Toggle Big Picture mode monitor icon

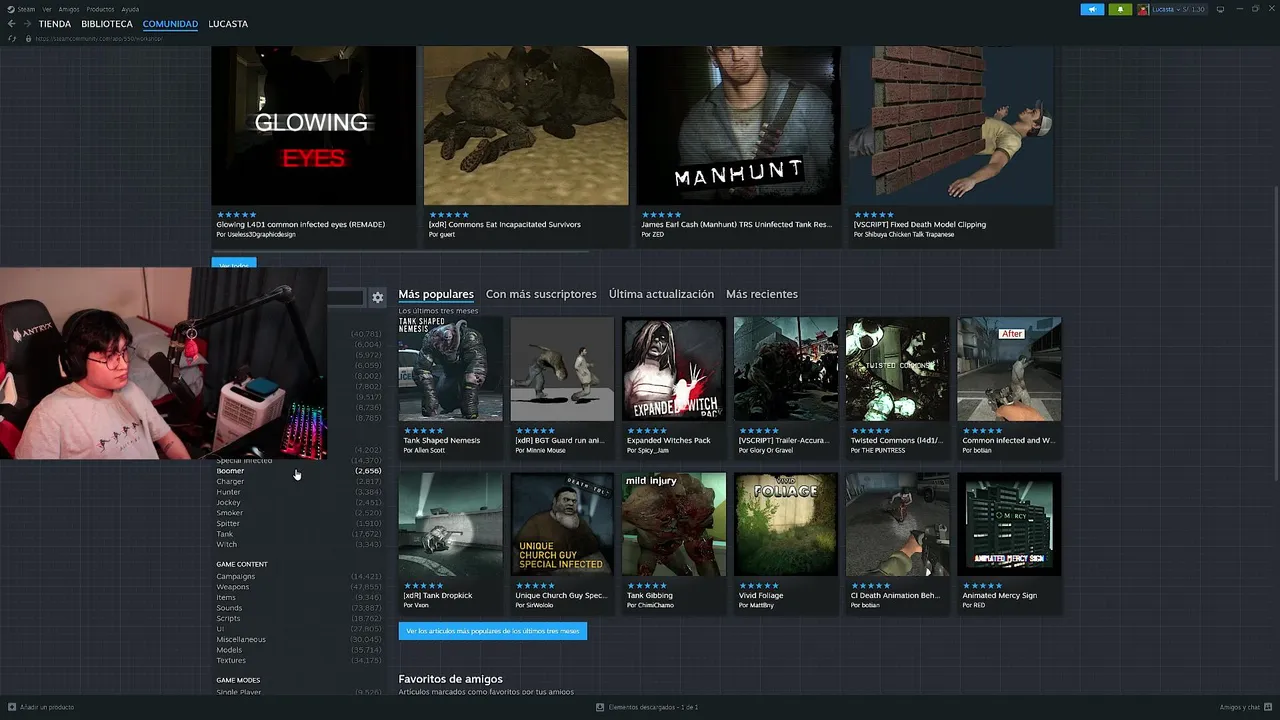[x=1220, y=9]
